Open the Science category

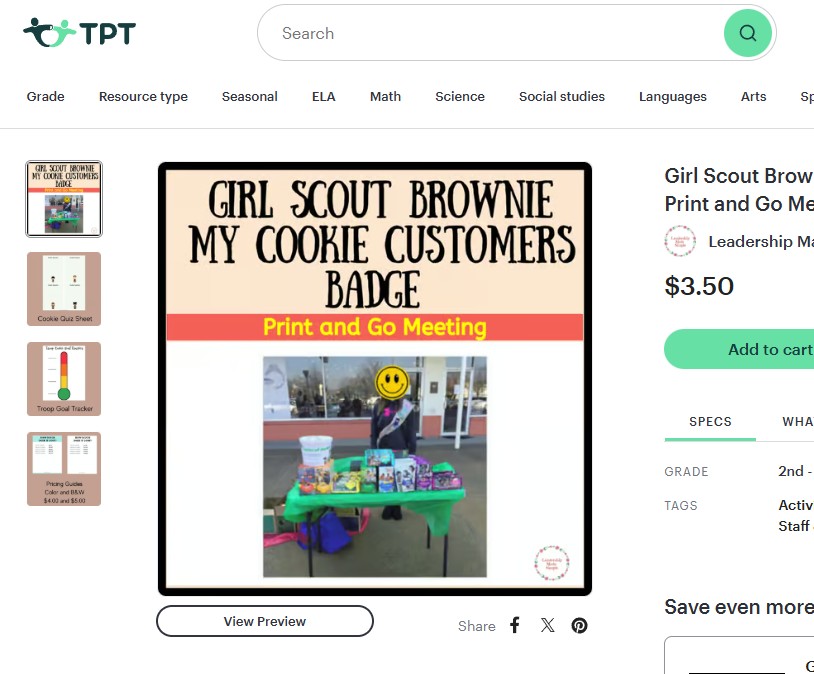point(460,97)
